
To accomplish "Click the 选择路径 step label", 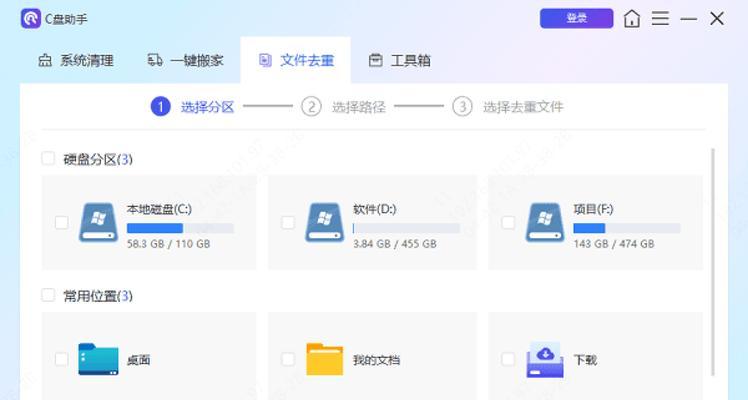I will 359,107.
